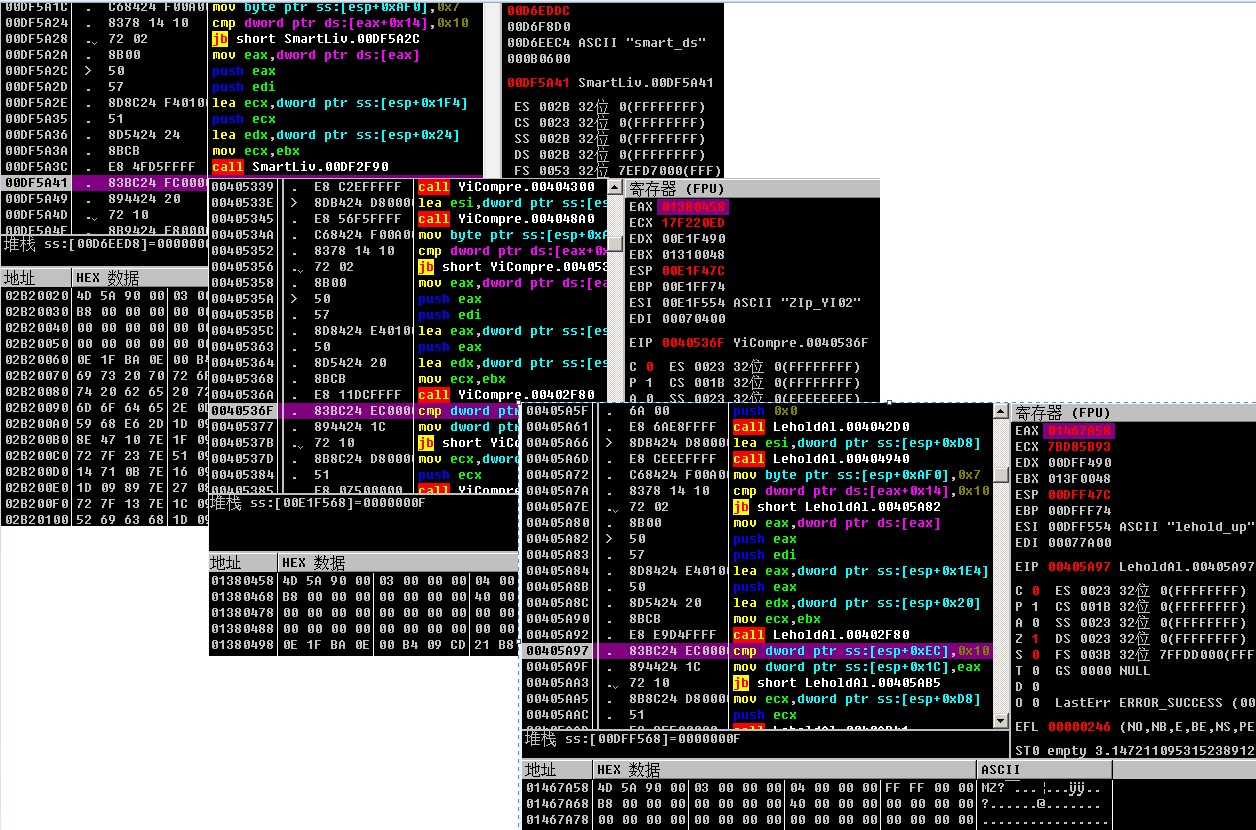Select jb short SmartLiv.00DF5A2C instruction

(x=316, y=39)
